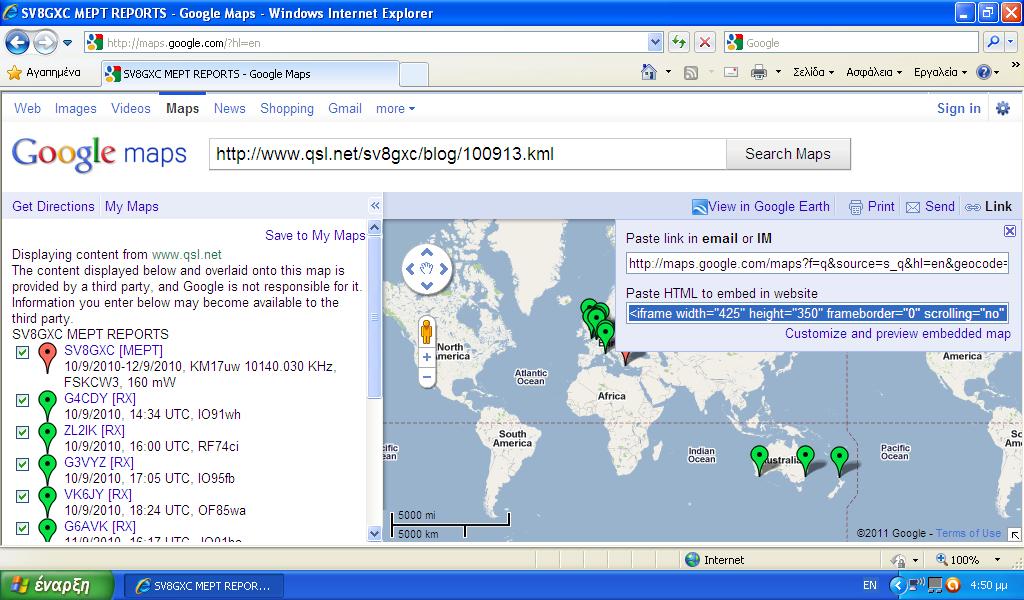Expand the address bar history dropdown

[x=656, y=43]
